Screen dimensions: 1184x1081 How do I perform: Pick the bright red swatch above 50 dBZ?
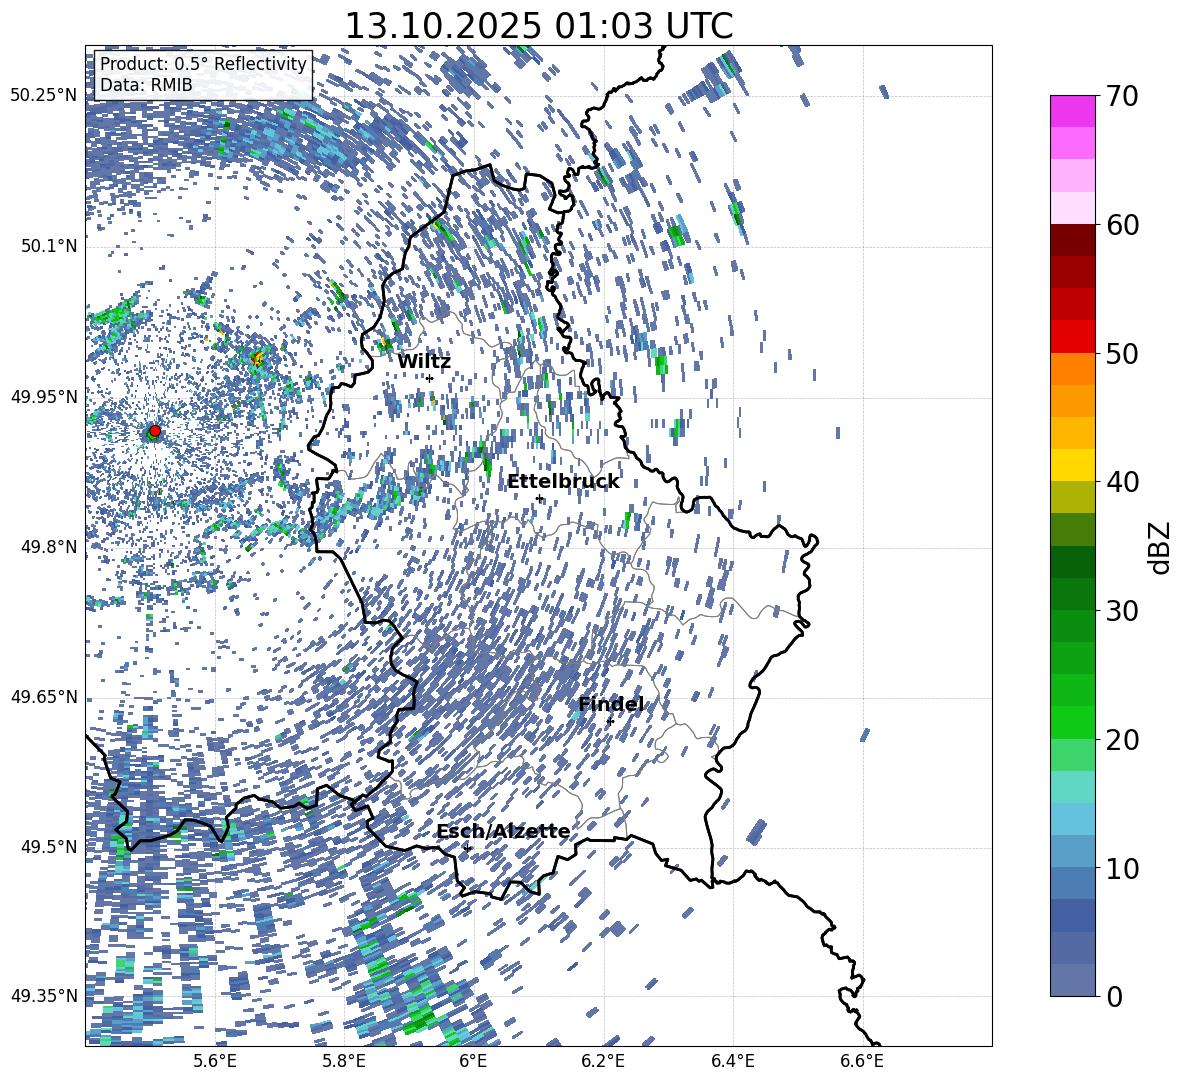[x=1072, y=337]
